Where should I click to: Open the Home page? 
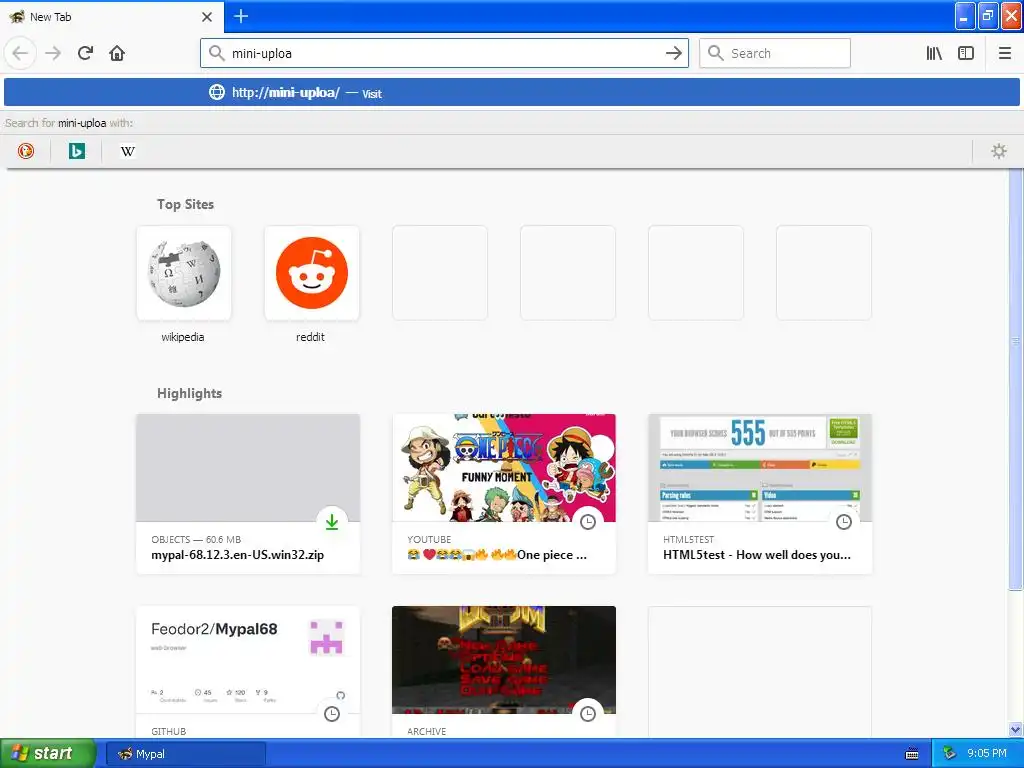point(117,54)
